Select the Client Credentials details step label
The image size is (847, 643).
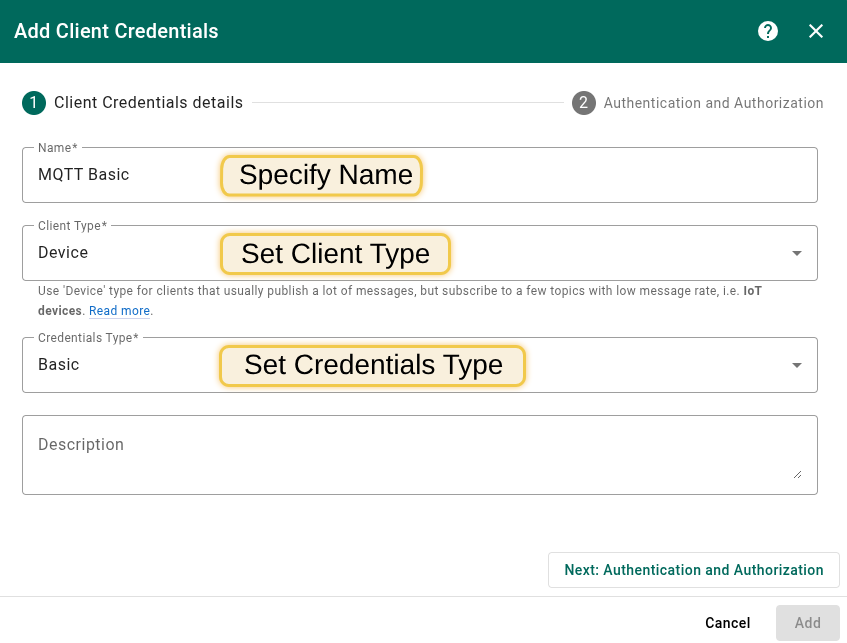148,103
